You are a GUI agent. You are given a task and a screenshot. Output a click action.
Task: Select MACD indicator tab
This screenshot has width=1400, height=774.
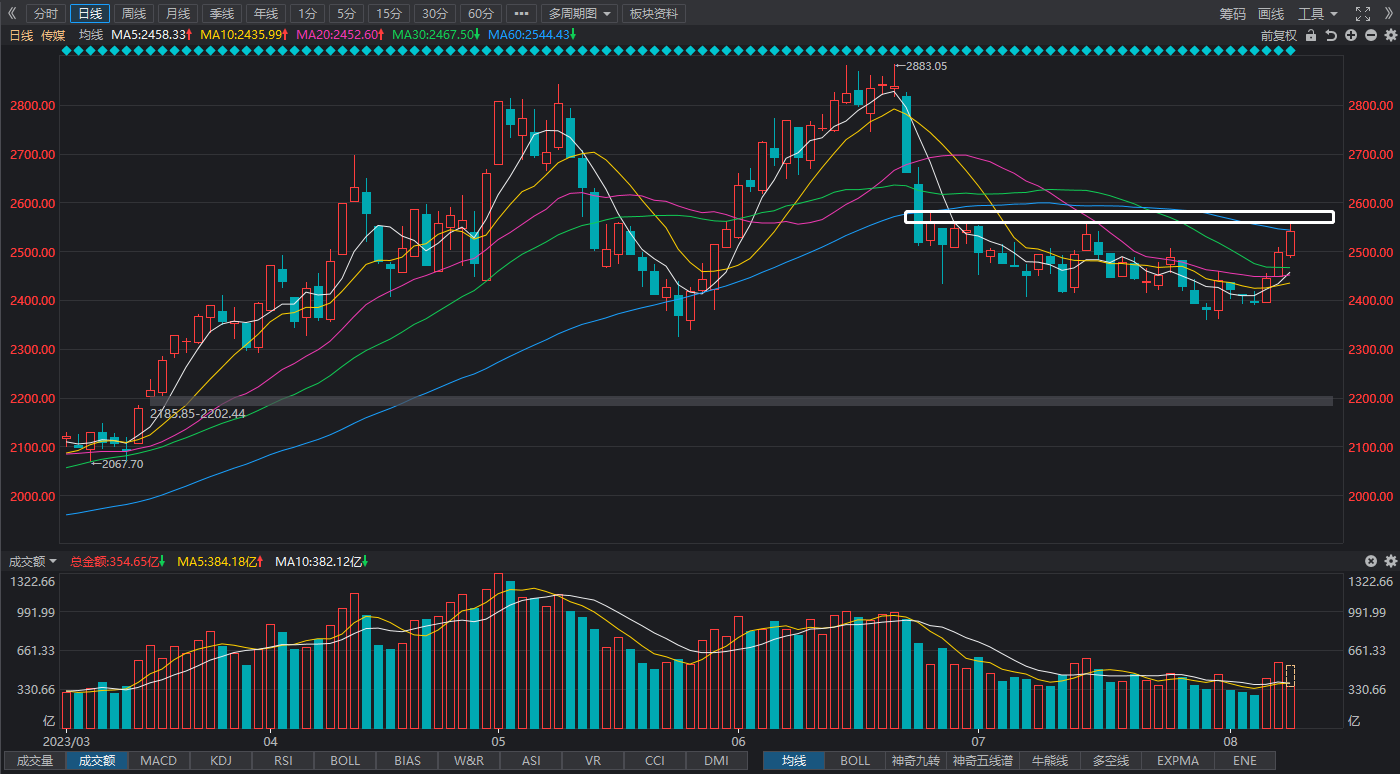click(159, 761)
